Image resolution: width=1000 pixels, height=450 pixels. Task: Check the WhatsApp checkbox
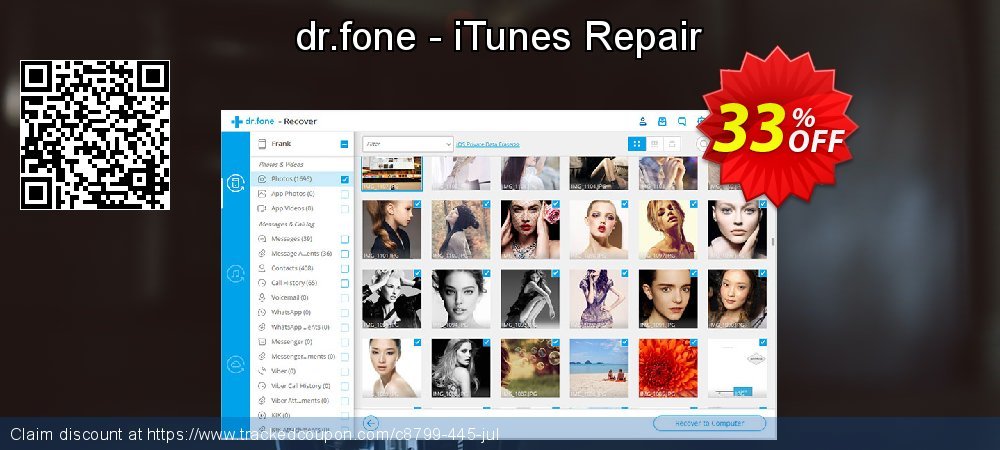coord(344,313)
